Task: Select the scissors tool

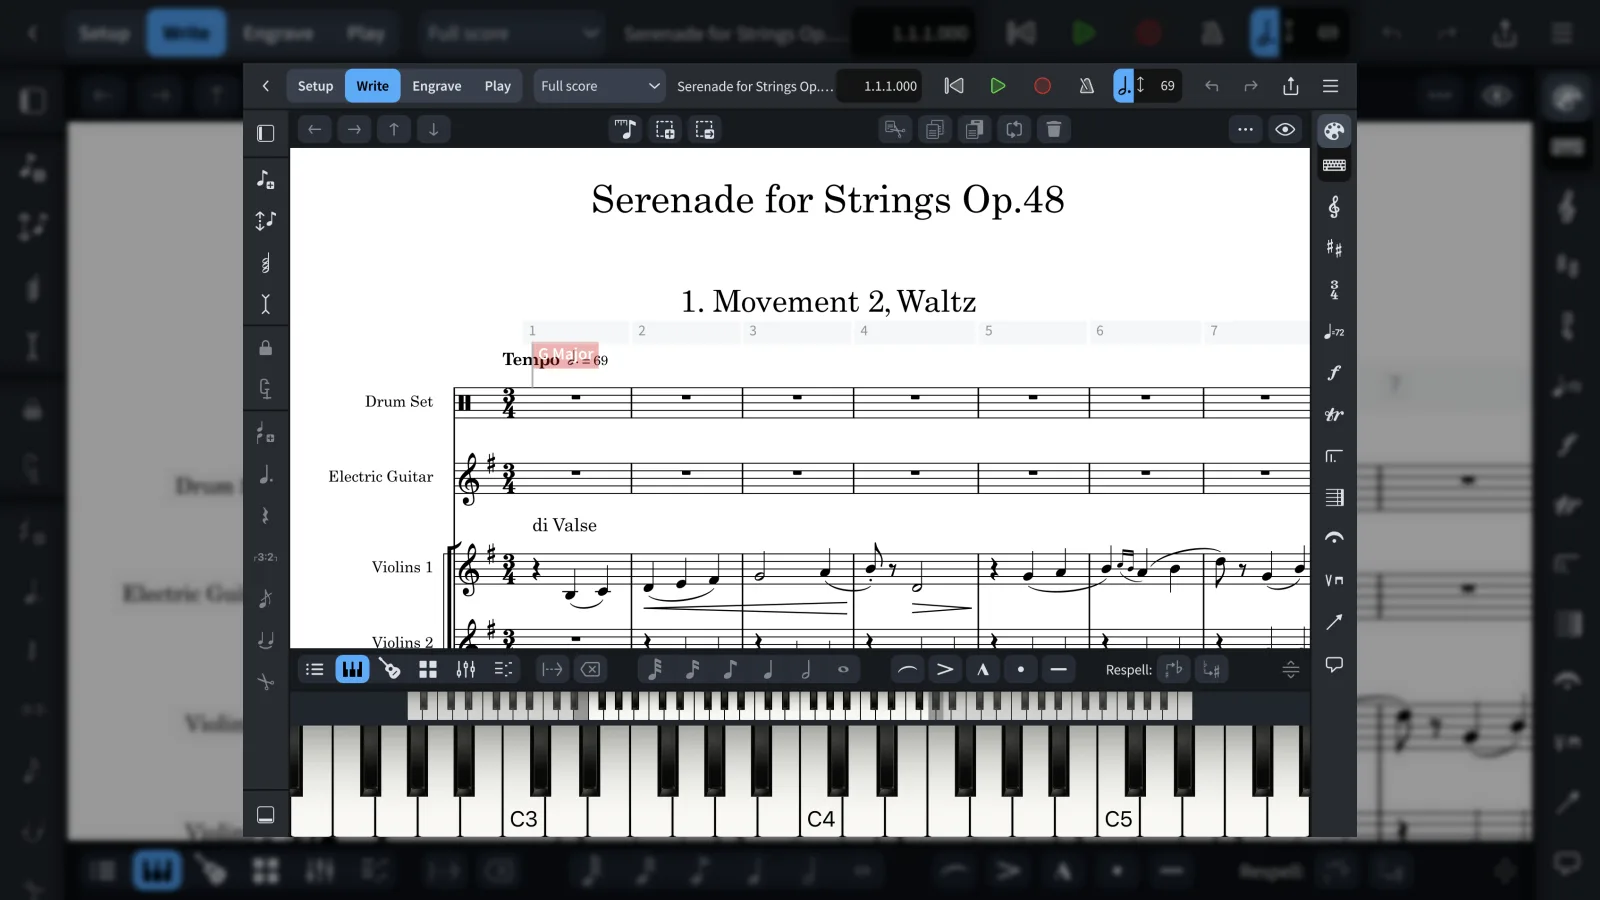Action: [265, 682]
